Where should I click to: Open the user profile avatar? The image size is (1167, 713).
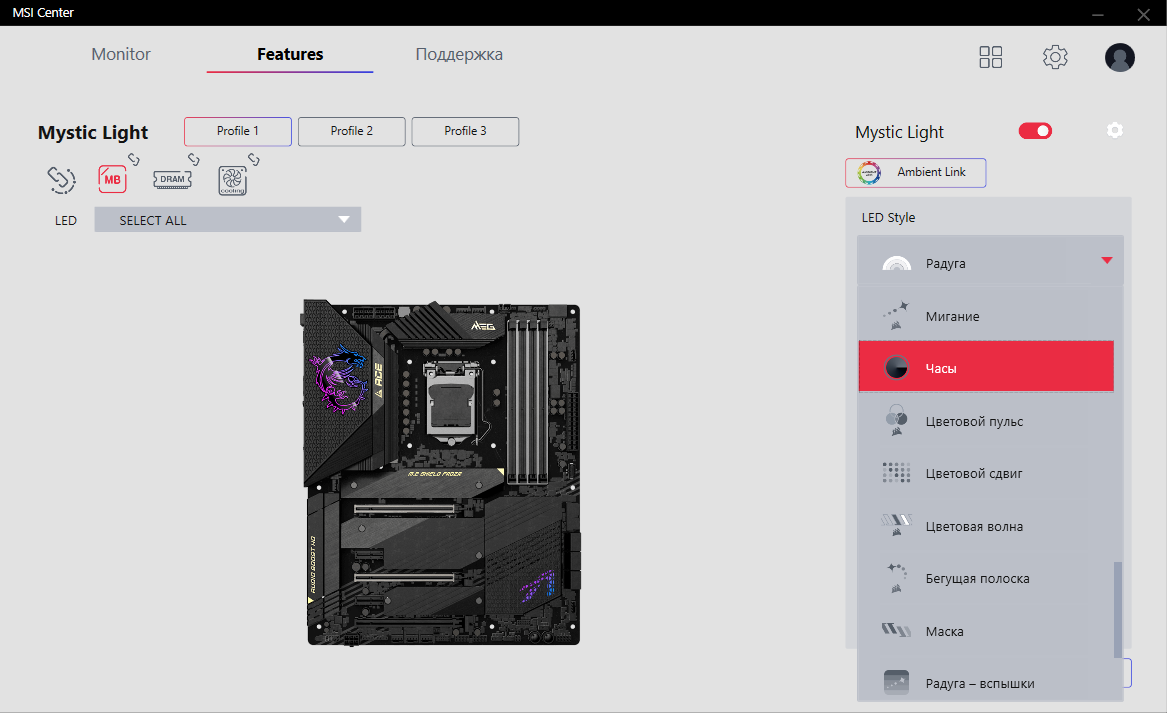[1119, 57]
